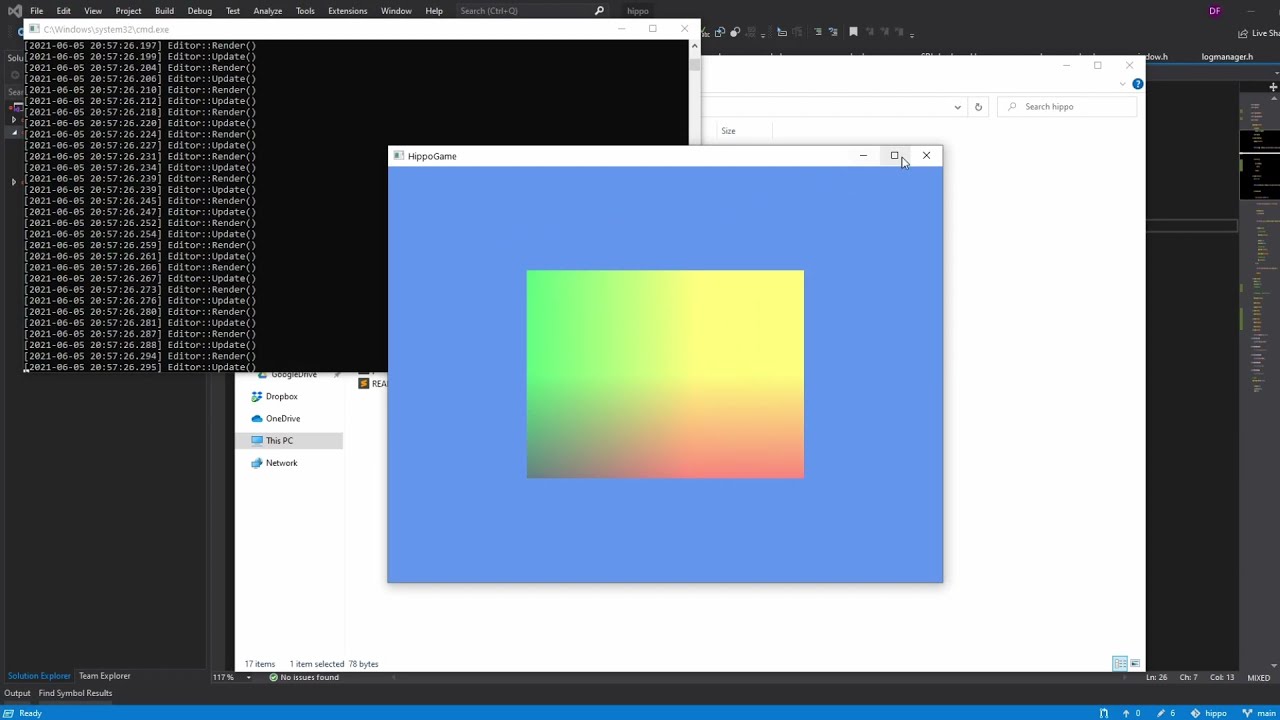This screenshot has height=720, width=1280.
Task: Click the MIXED line endings indicator
Action: [x=1258, y=678]
